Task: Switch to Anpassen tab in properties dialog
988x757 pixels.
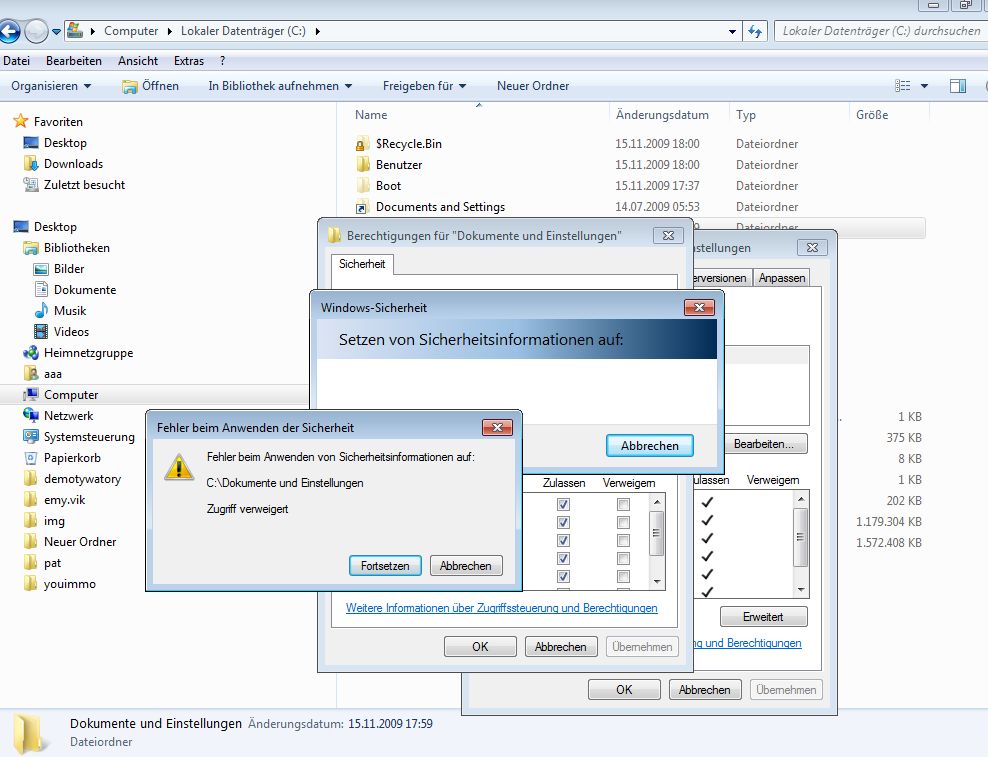Action: 781,278
